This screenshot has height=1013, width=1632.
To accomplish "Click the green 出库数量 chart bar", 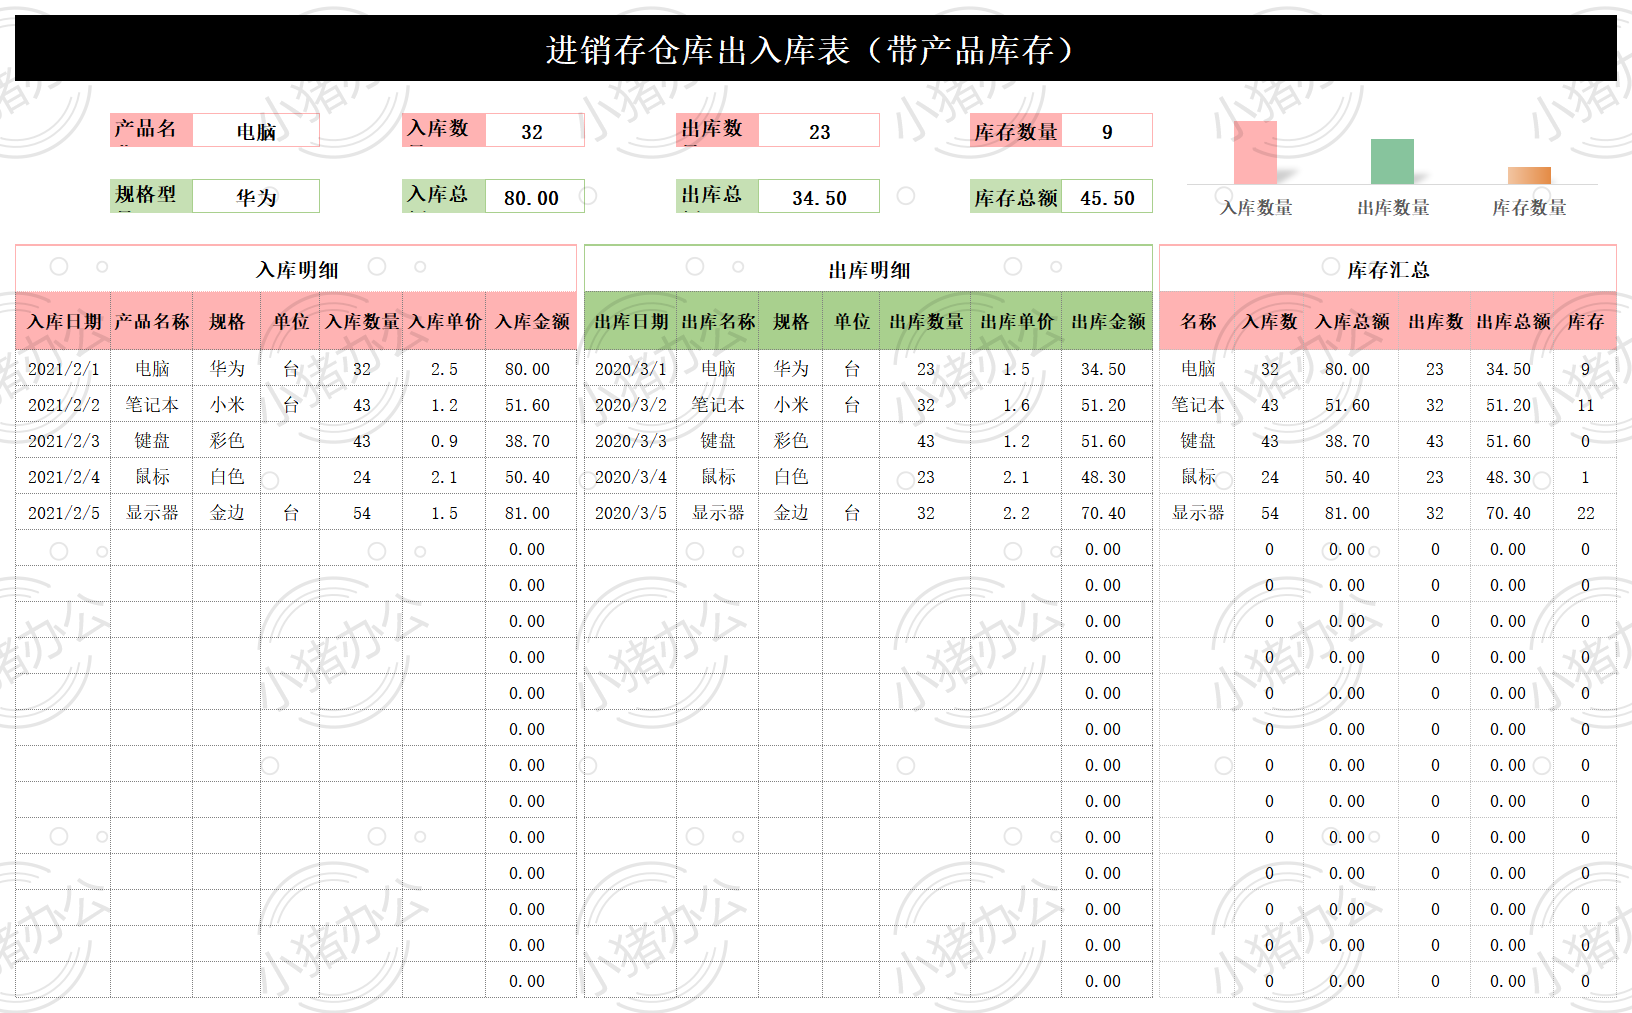I will click(1392, 161).
